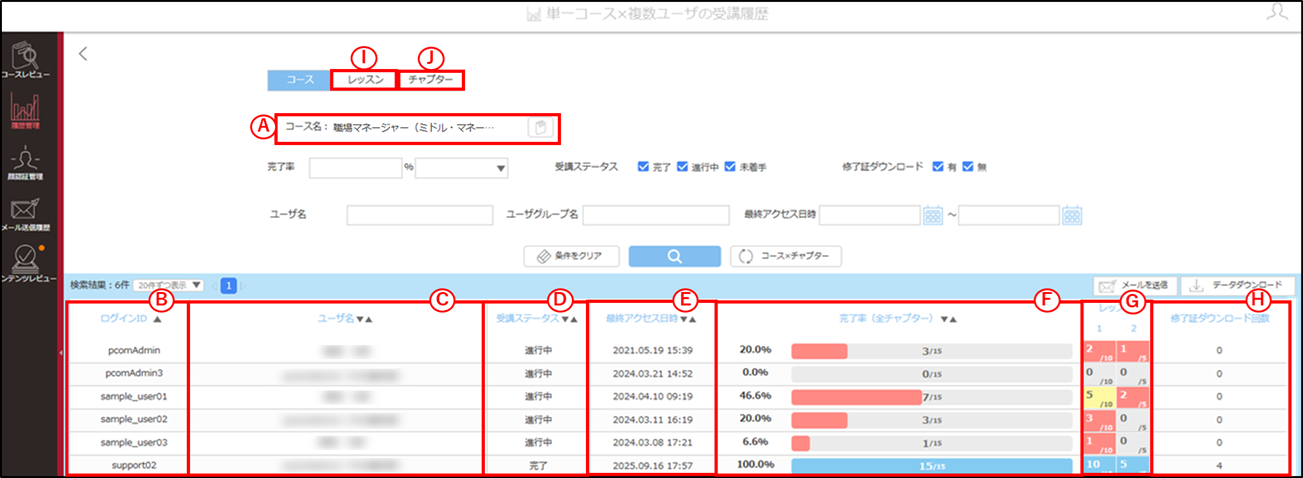Image resolution: width=1303 pixels, height=478 pixels.
Task: Click the 修了証ダウンロード回数 column header
Action: click(1220, 318)
